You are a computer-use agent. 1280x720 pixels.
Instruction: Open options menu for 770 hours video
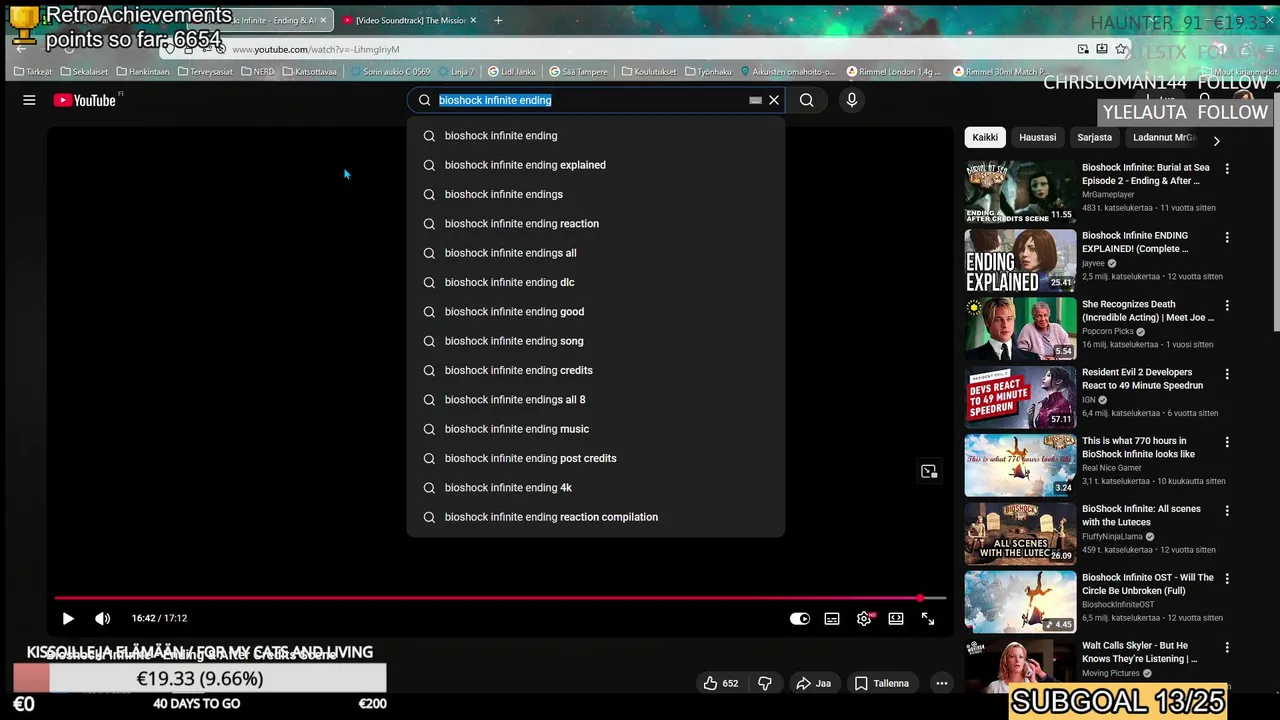1227,442
